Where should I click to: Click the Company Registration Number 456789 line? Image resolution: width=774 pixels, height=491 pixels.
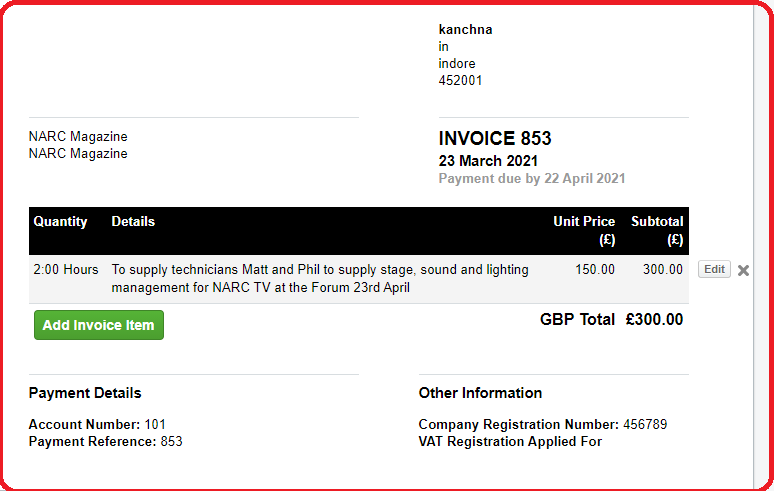pyautogui.click(x=542, y=424)
